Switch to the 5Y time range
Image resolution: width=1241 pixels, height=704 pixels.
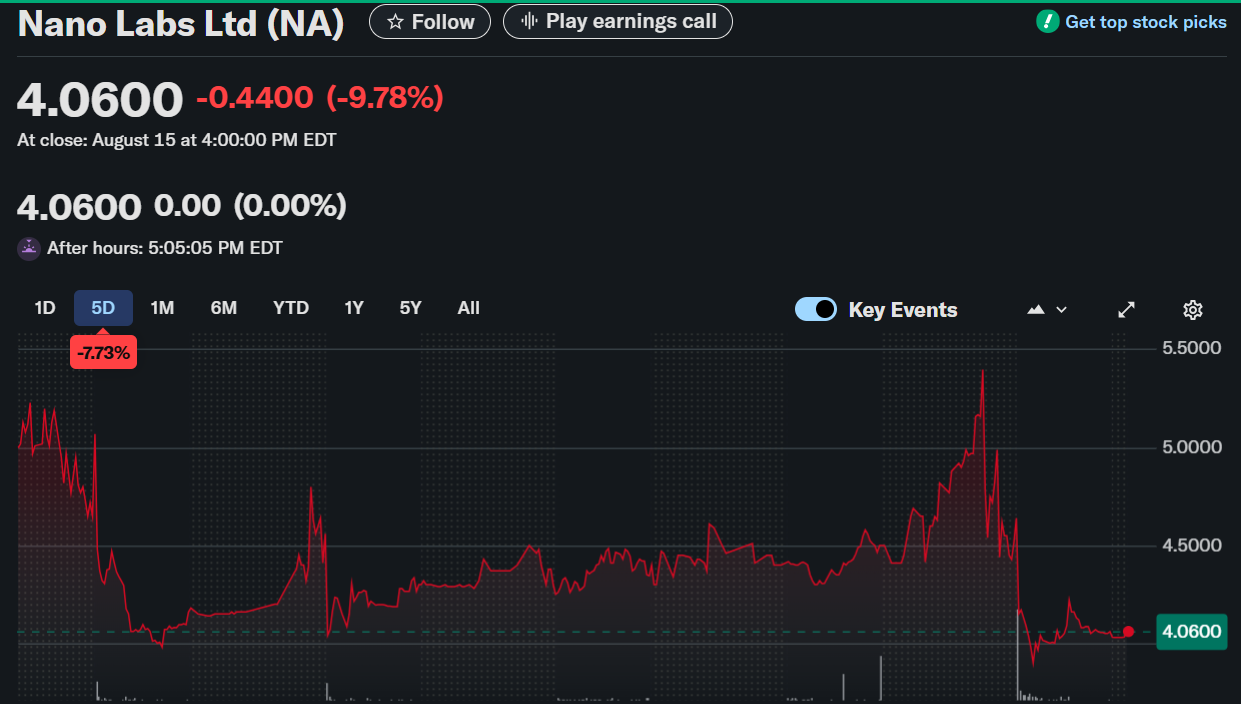(411, 308)
